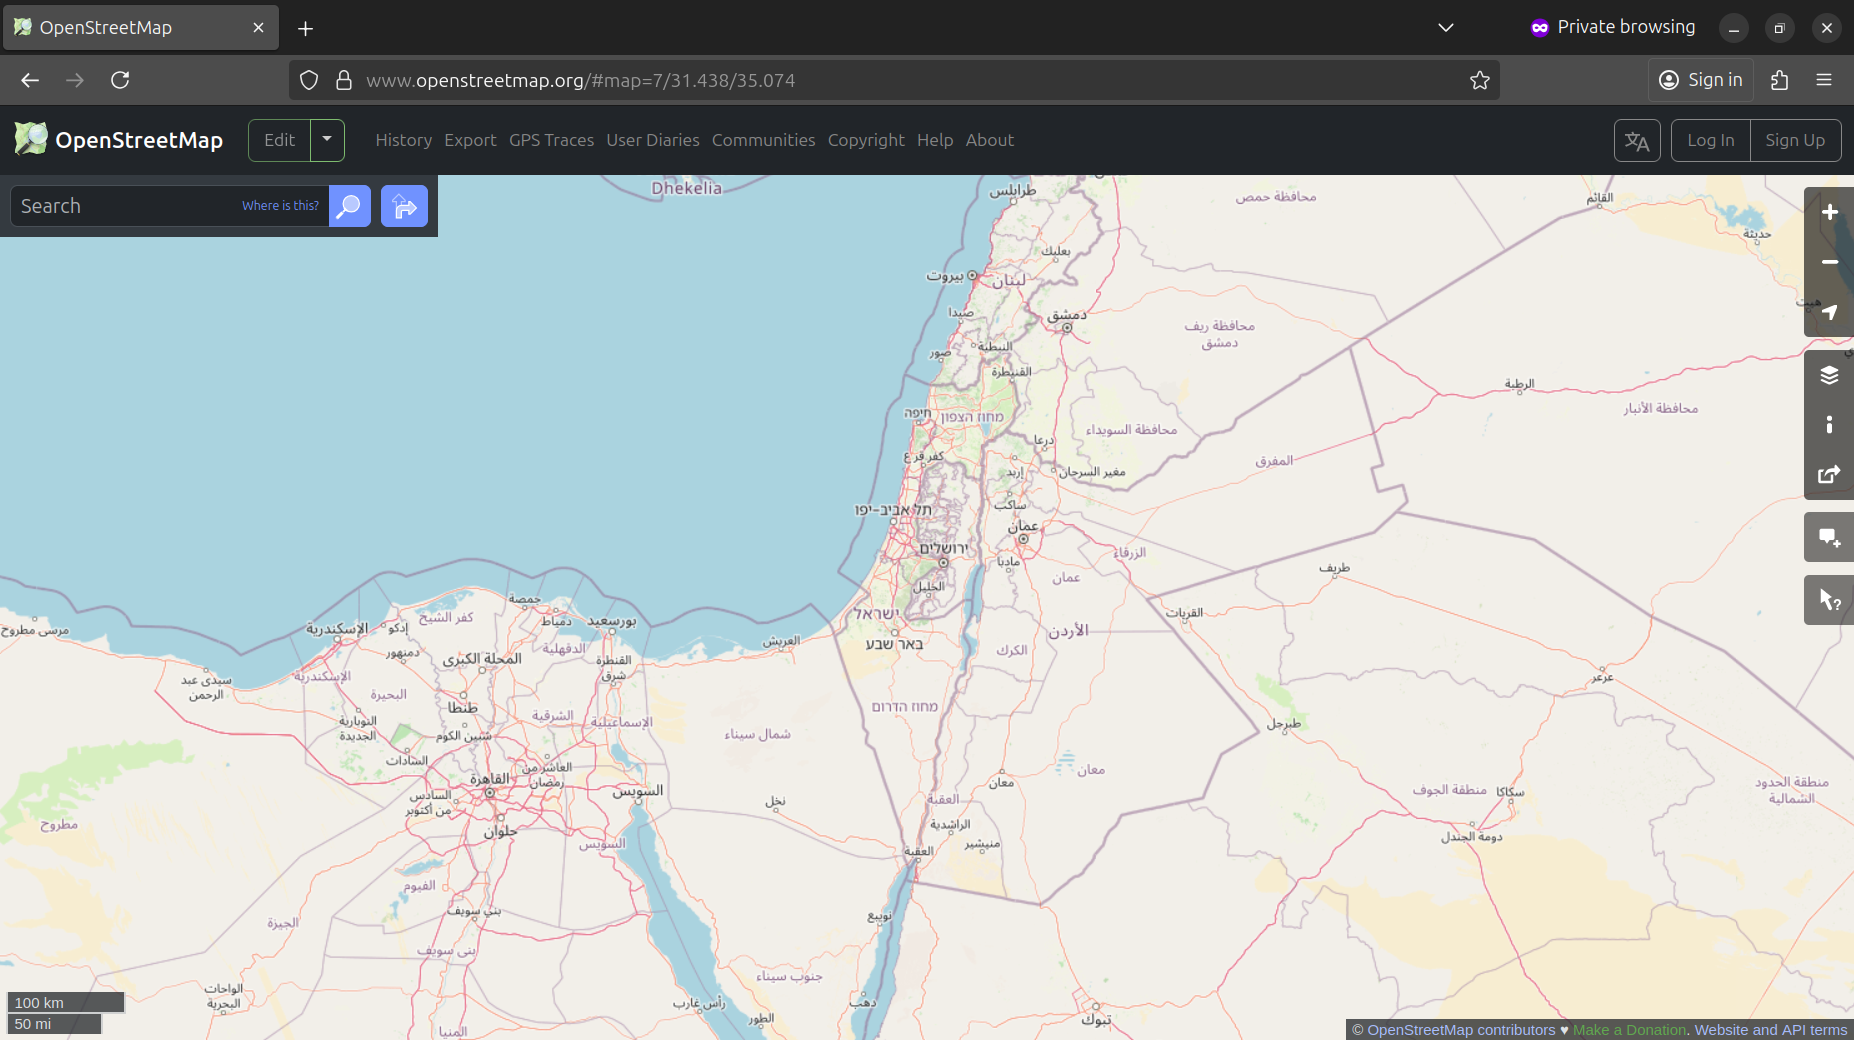Activate the Query features tool
The width and height of the screenshot is (1854, 1040).
coord(1829,600)
